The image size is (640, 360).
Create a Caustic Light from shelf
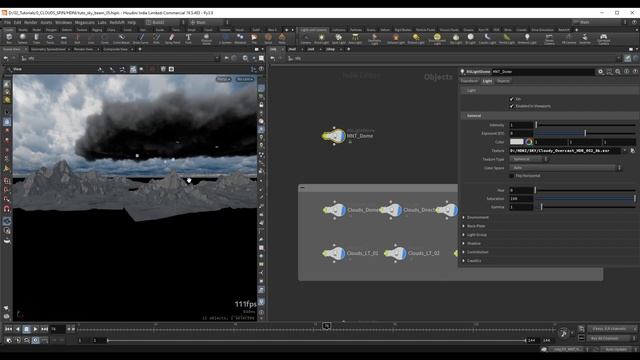pos(487,39)
